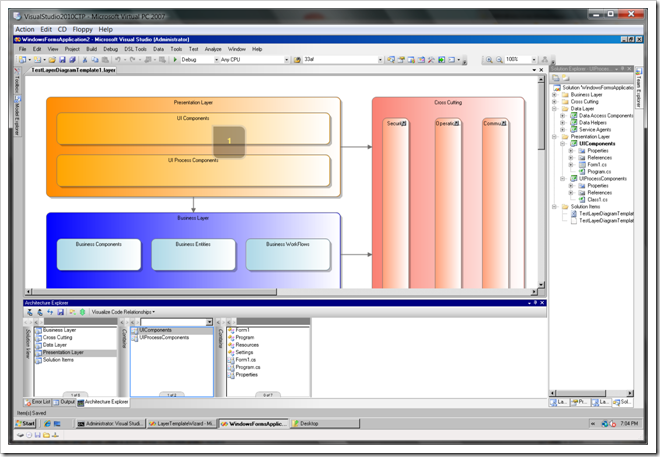This screenshot has width=660, height=457.
Task: Collapse the Data Layer tree node
Action: [554, 108]
